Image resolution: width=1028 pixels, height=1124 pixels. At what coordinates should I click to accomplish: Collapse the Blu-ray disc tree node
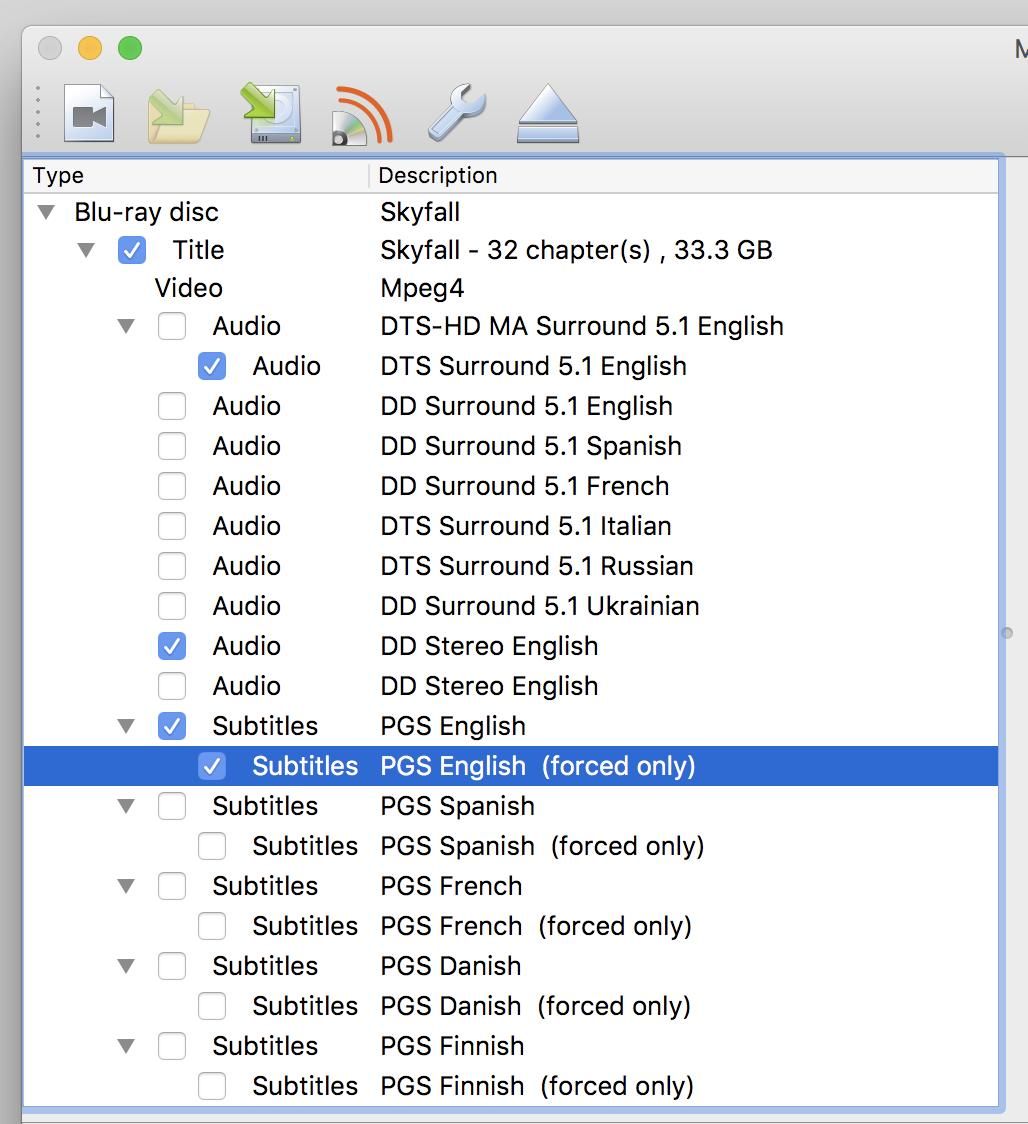point(47,212)
